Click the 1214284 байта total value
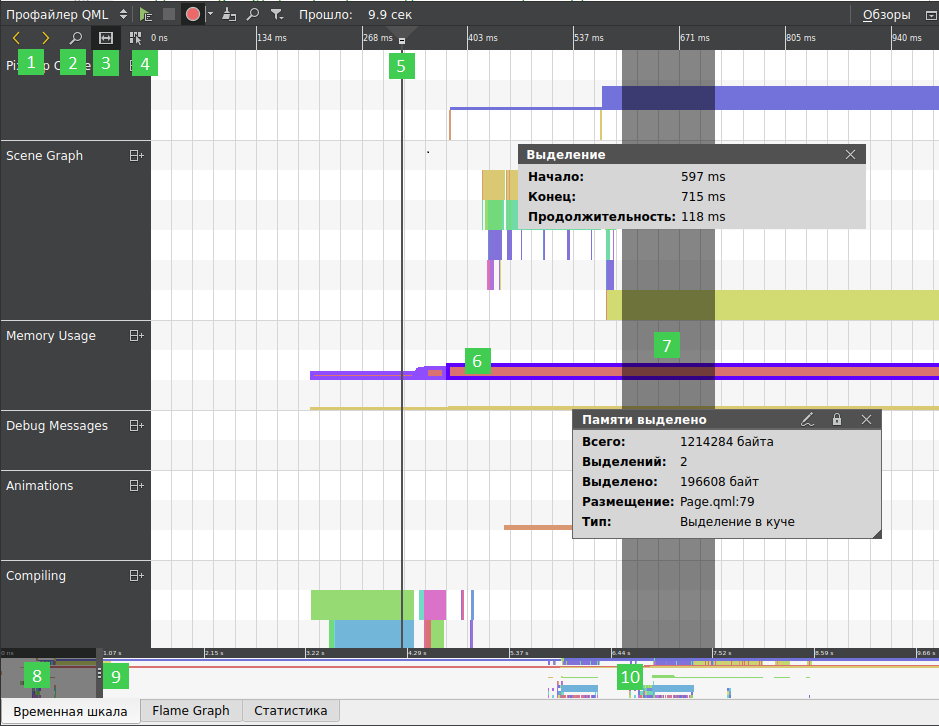This screenshot has height=726, width=939. (x=726, y=442)
